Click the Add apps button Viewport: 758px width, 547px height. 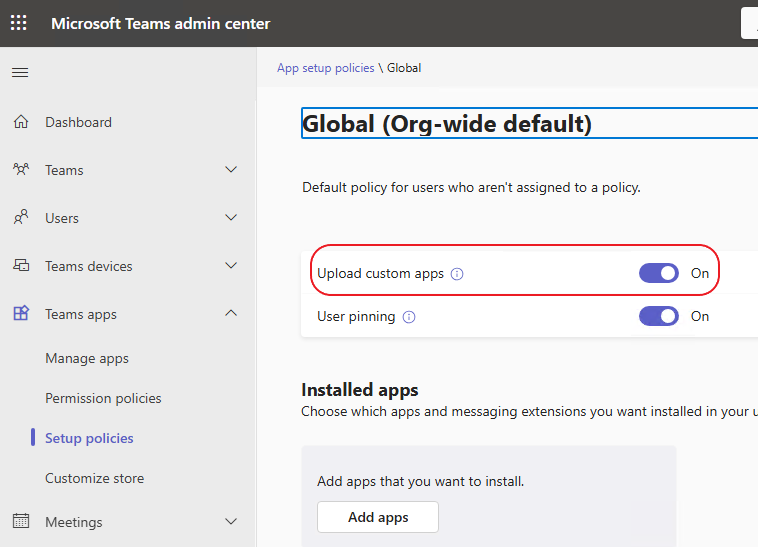coord(378,517)
